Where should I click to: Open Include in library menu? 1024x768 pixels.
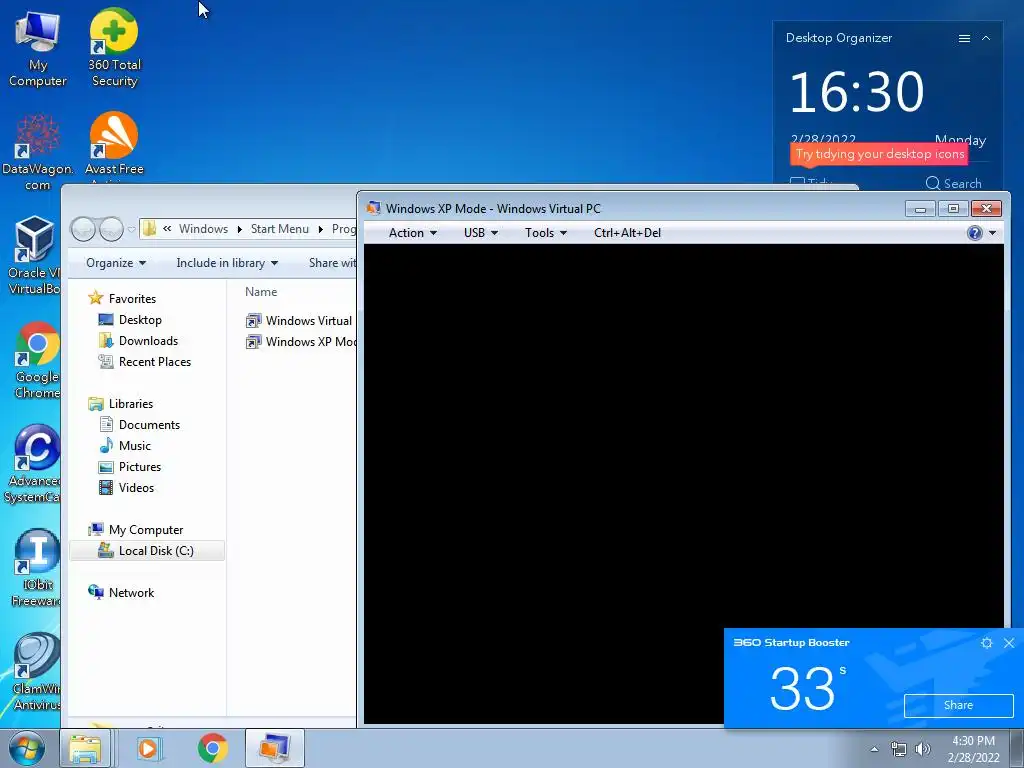[227, 263]
